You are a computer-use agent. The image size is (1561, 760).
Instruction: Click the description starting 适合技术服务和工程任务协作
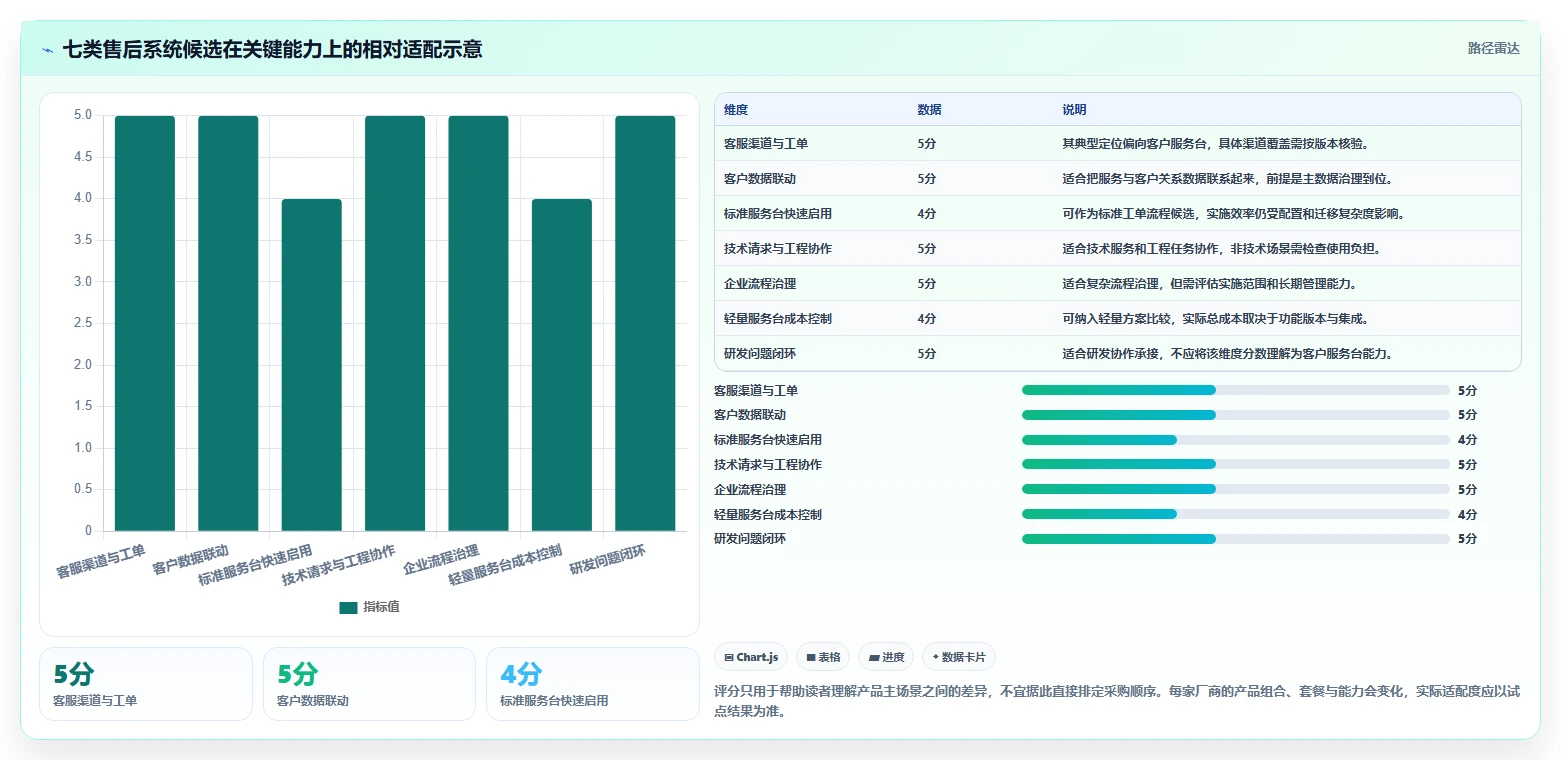click(x=1221, y=249)
